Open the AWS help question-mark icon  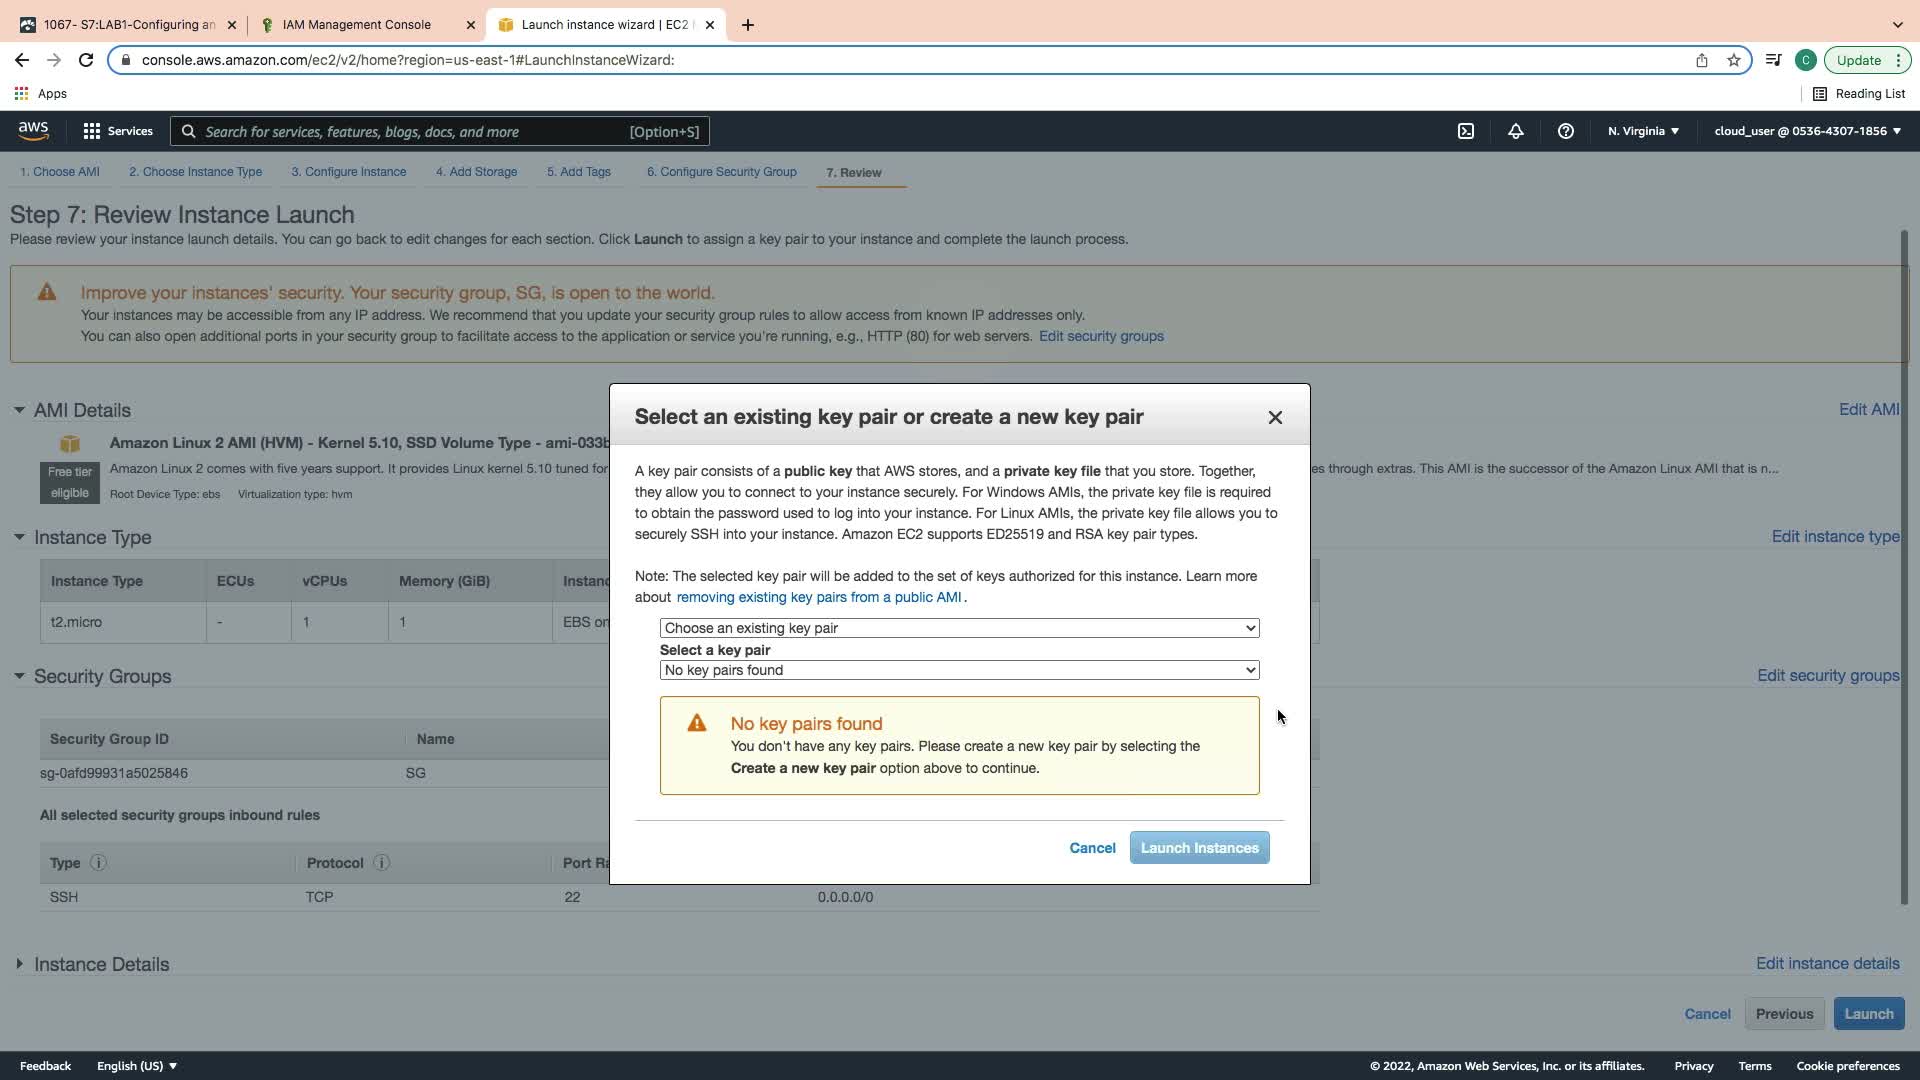pos(1566,131)
